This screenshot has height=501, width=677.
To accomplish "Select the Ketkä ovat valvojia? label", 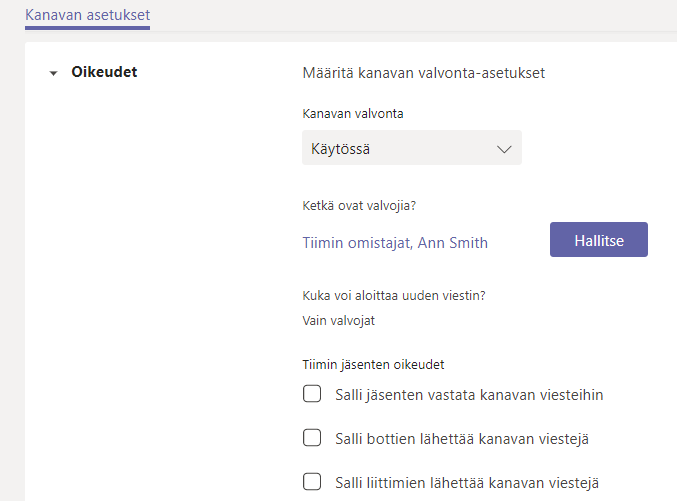I will pyautogui.click(x=359, y=206).
